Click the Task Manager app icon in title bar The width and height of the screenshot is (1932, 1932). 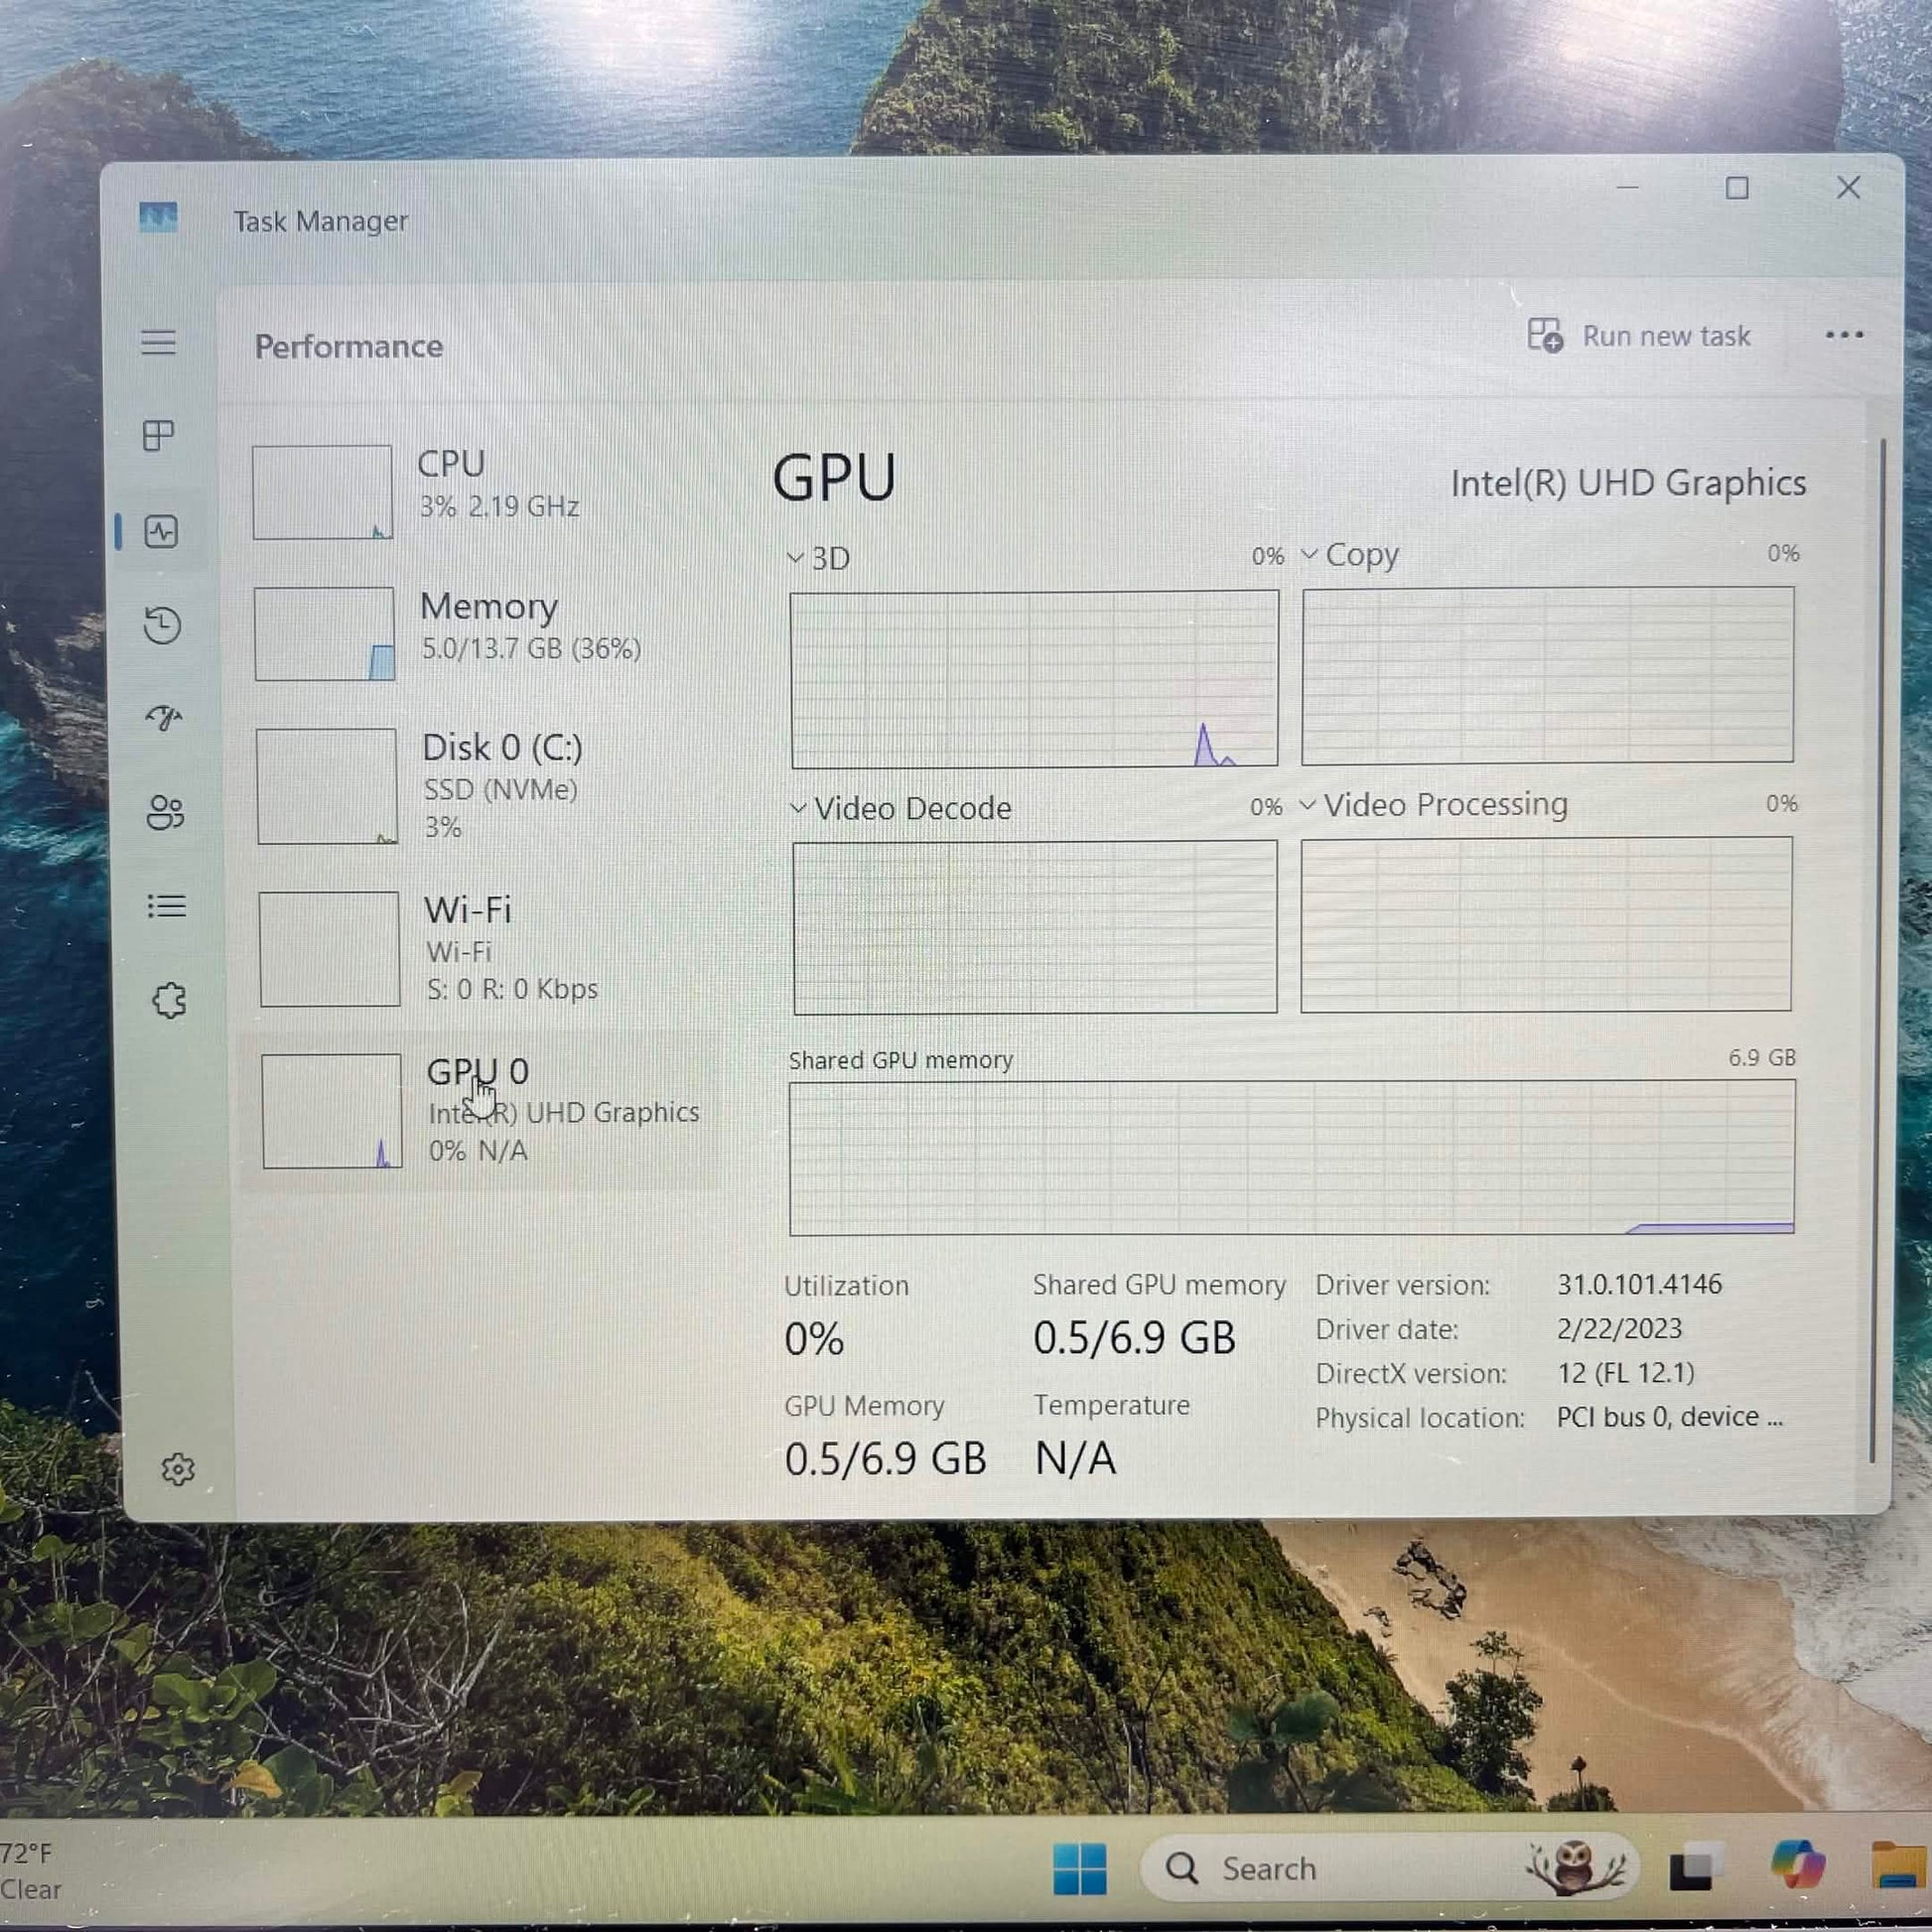[158, 218]
